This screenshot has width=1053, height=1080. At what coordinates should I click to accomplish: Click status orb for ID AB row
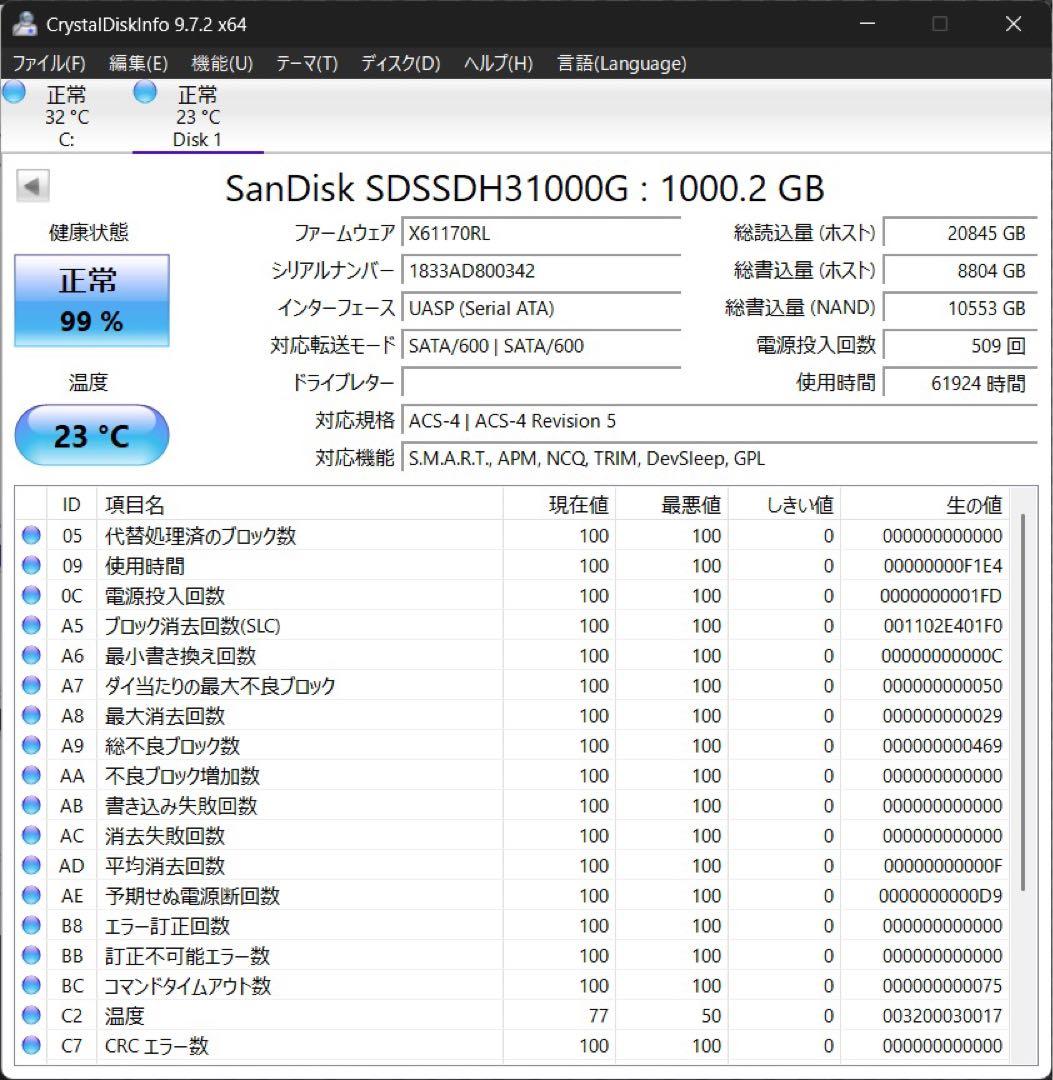click(31, 805)
